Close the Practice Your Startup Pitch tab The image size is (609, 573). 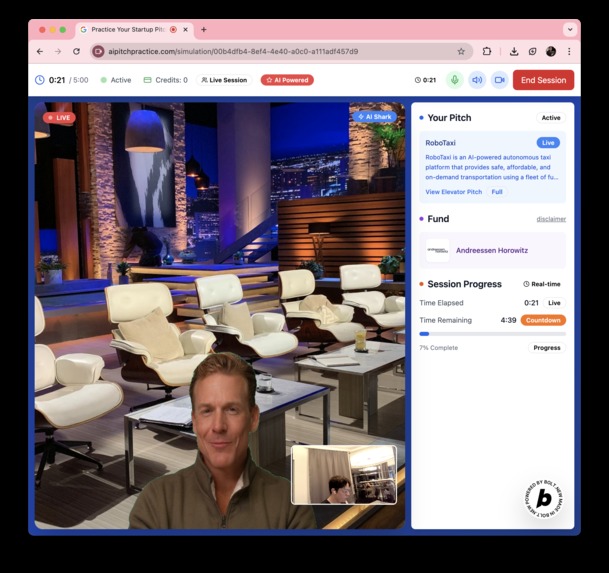point(186,30)
